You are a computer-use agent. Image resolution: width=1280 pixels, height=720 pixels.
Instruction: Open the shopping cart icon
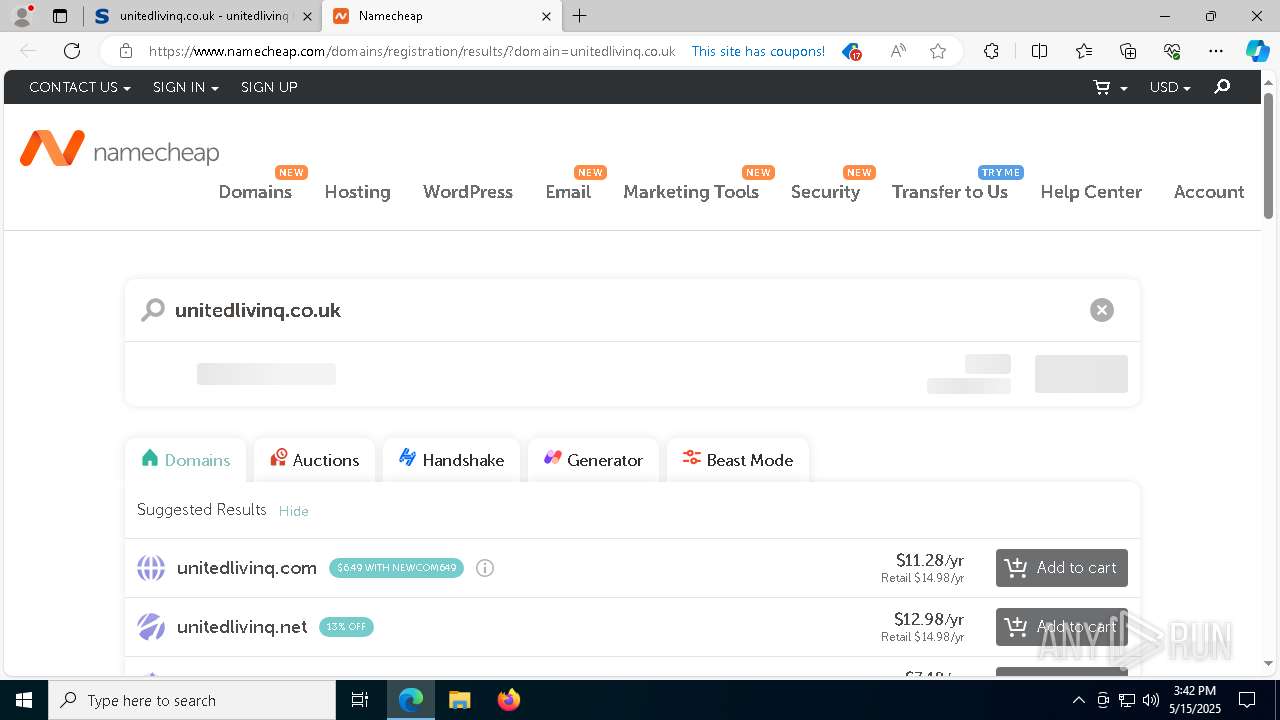point(1102,88)
